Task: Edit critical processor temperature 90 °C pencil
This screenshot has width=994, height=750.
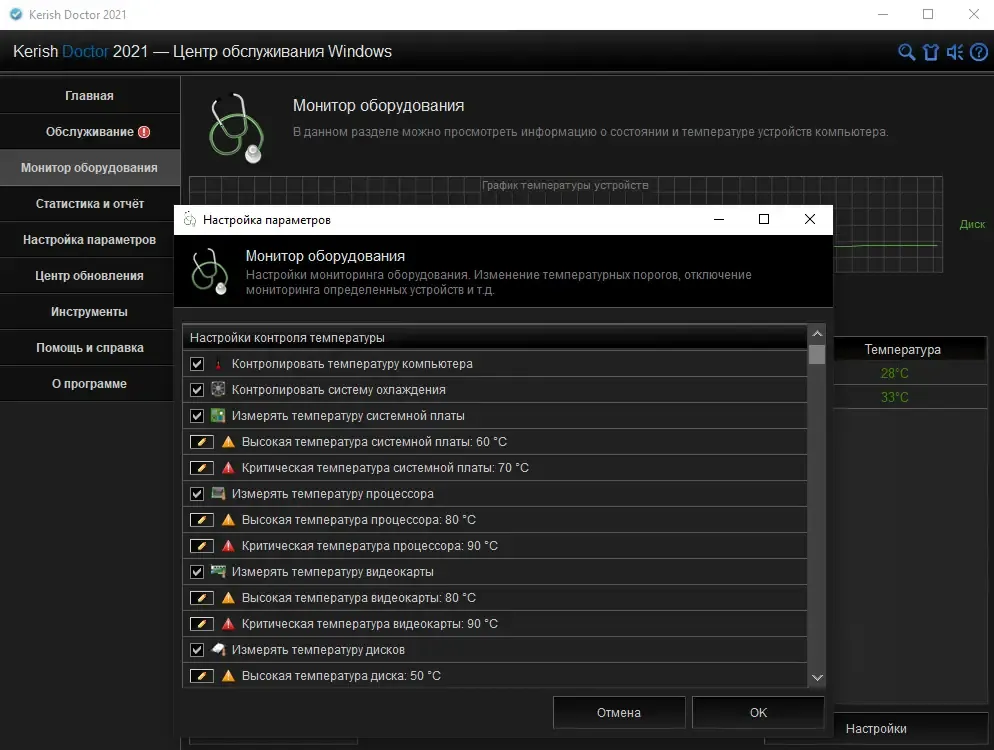Action: [x=202, y=546]
